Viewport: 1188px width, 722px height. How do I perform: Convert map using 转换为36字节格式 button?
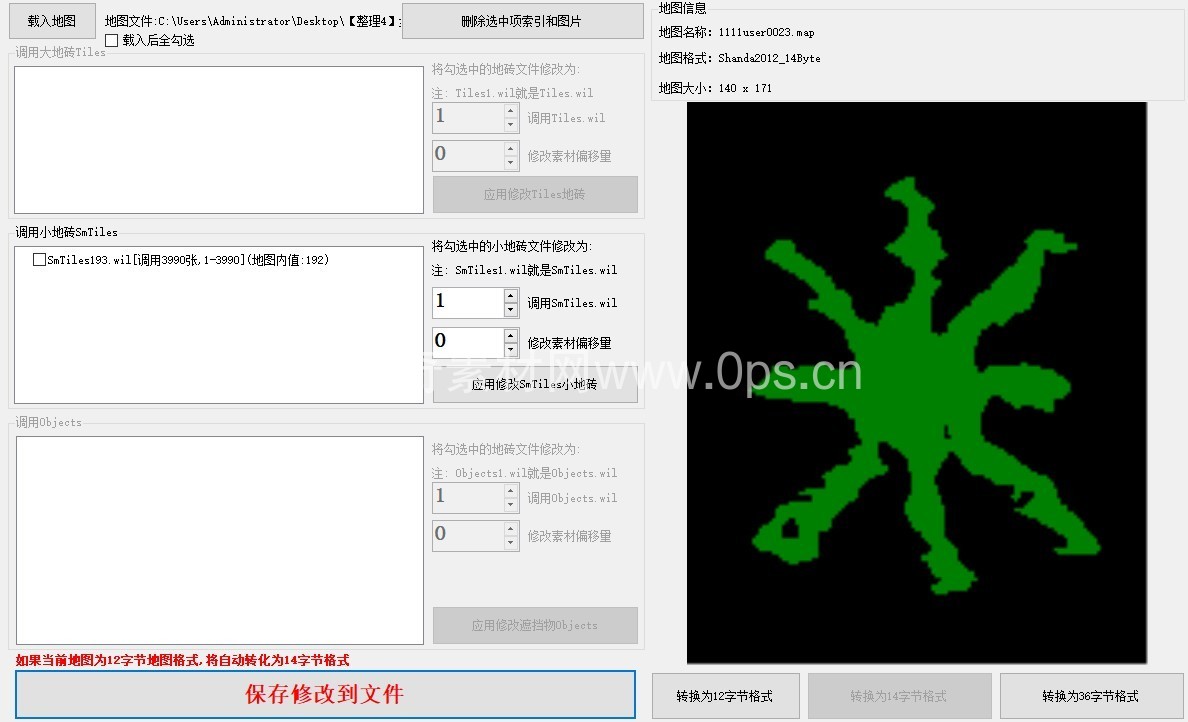1090,696
